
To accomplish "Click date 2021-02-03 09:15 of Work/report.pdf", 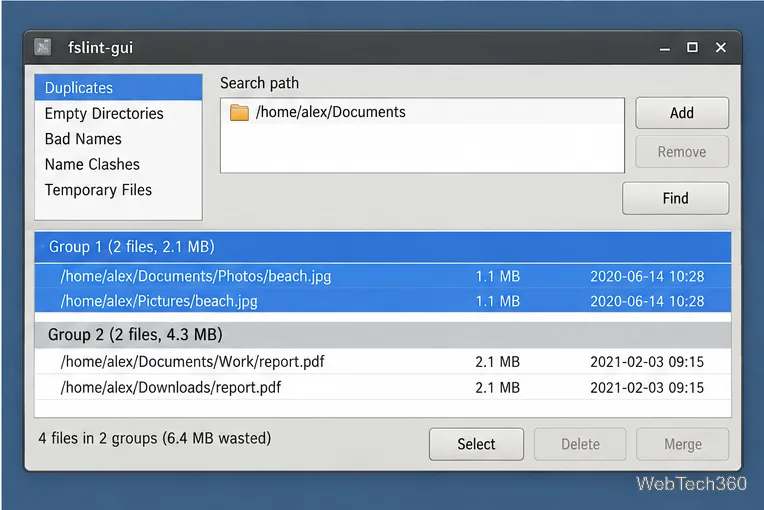I will pyautogui.click(x=647, y=362).
